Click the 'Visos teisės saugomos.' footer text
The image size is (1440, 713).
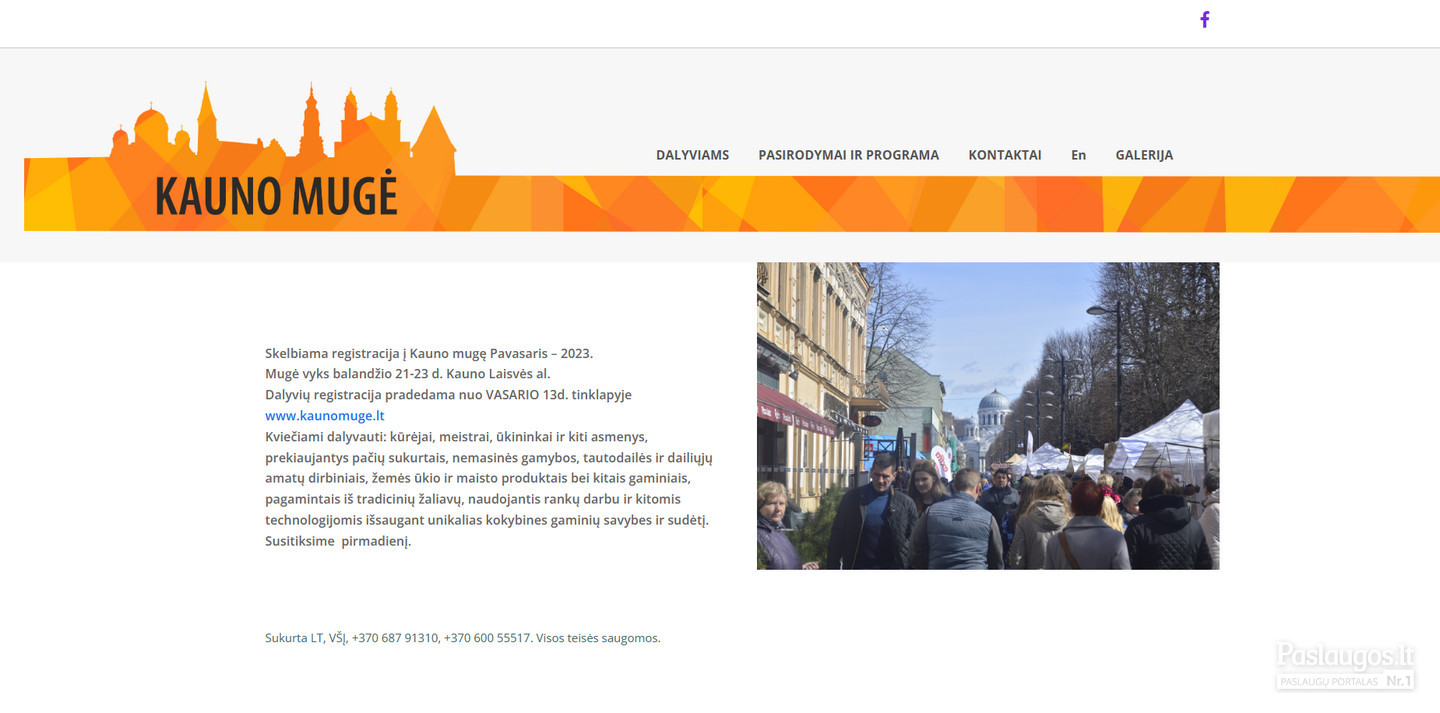pos(598,638)
